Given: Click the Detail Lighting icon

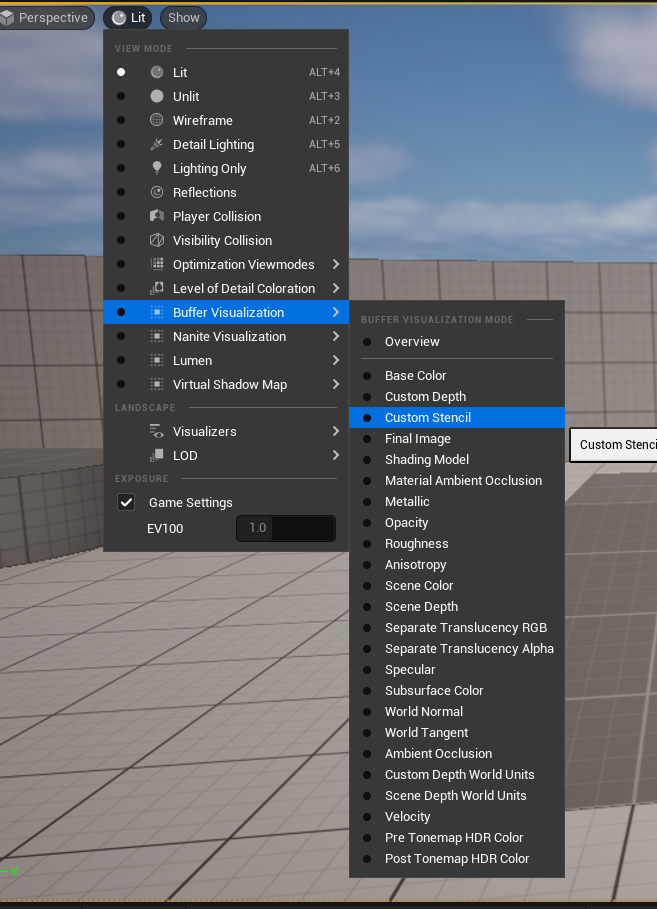Looking at the screenshot, I should (x=157, y=144).
